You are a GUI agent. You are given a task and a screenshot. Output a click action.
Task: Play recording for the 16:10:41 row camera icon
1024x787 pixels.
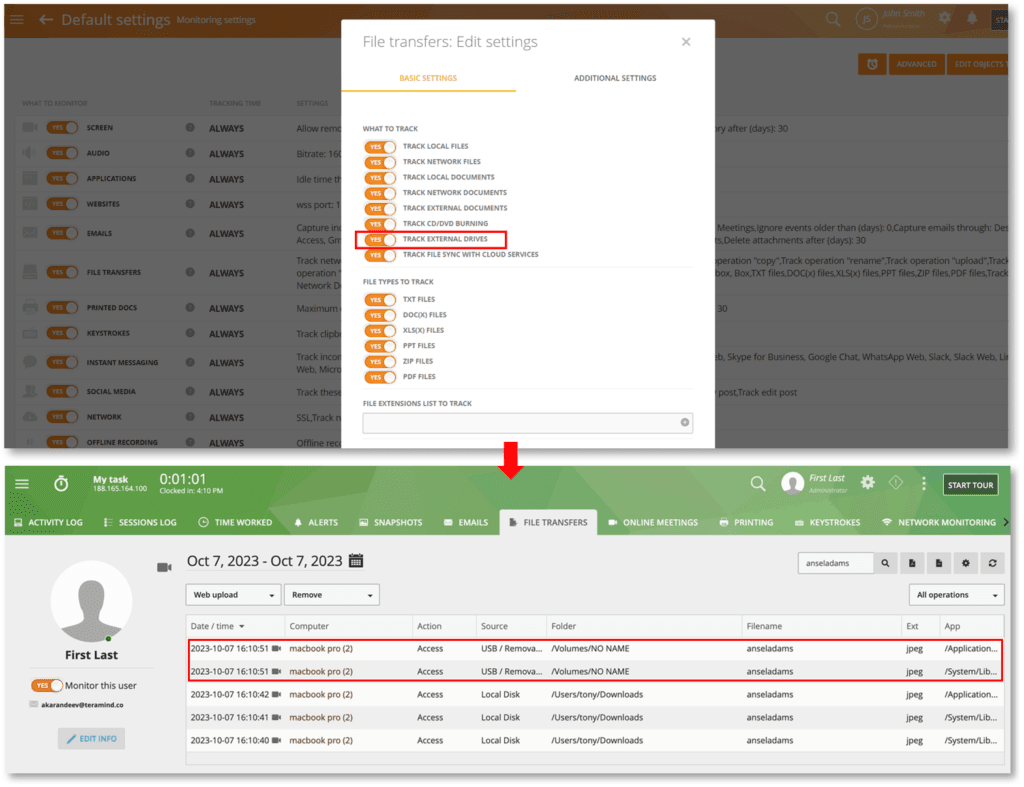point(276,717)
